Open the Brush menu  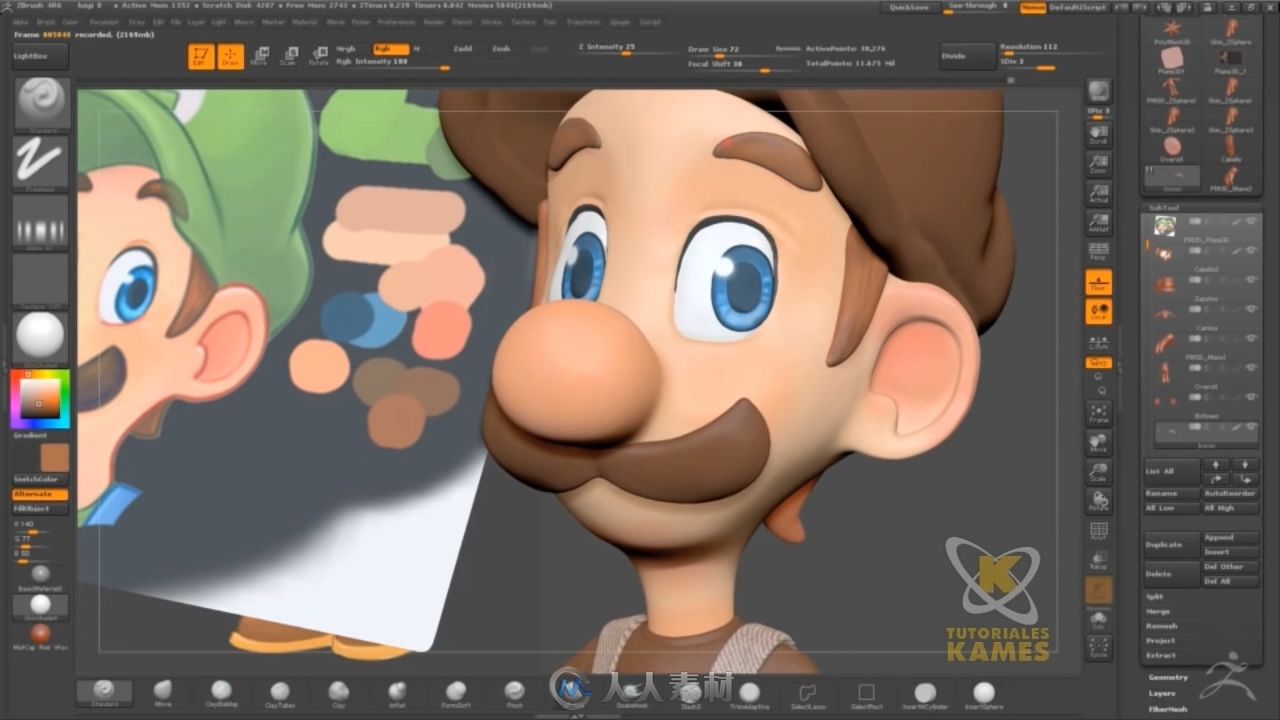point(46,21)
